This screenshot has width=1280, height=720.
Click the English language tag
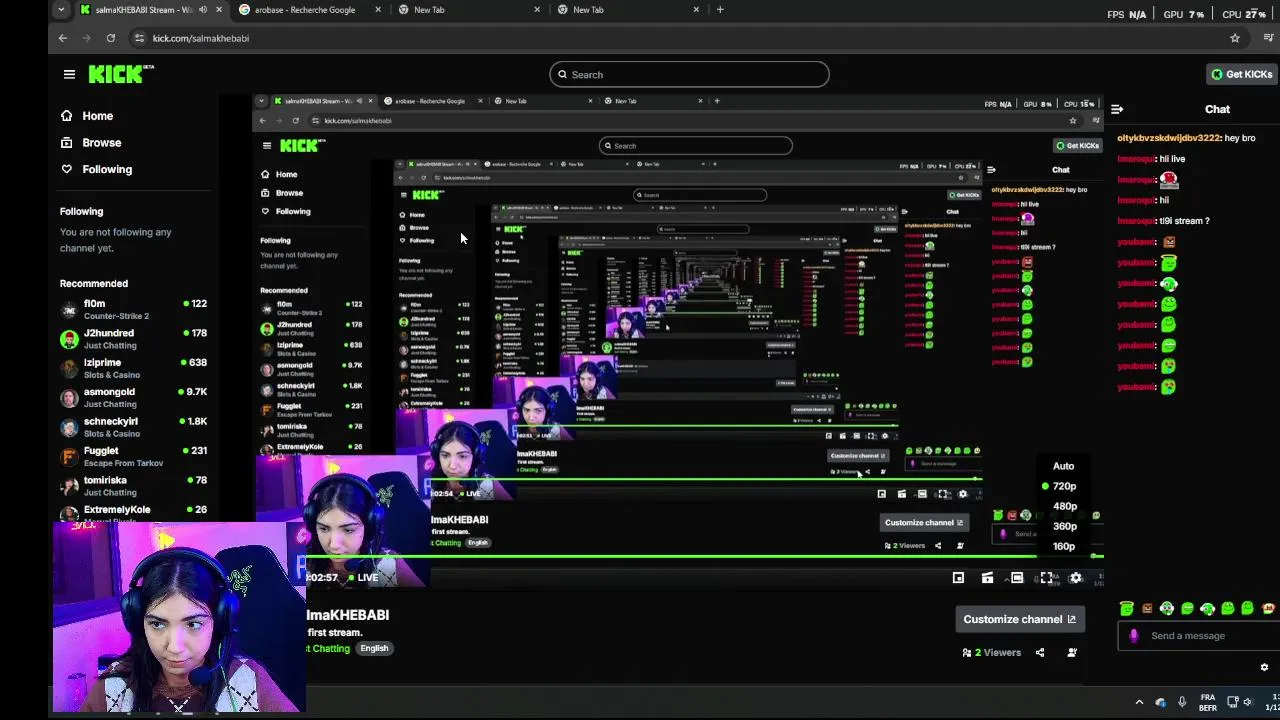374,649
